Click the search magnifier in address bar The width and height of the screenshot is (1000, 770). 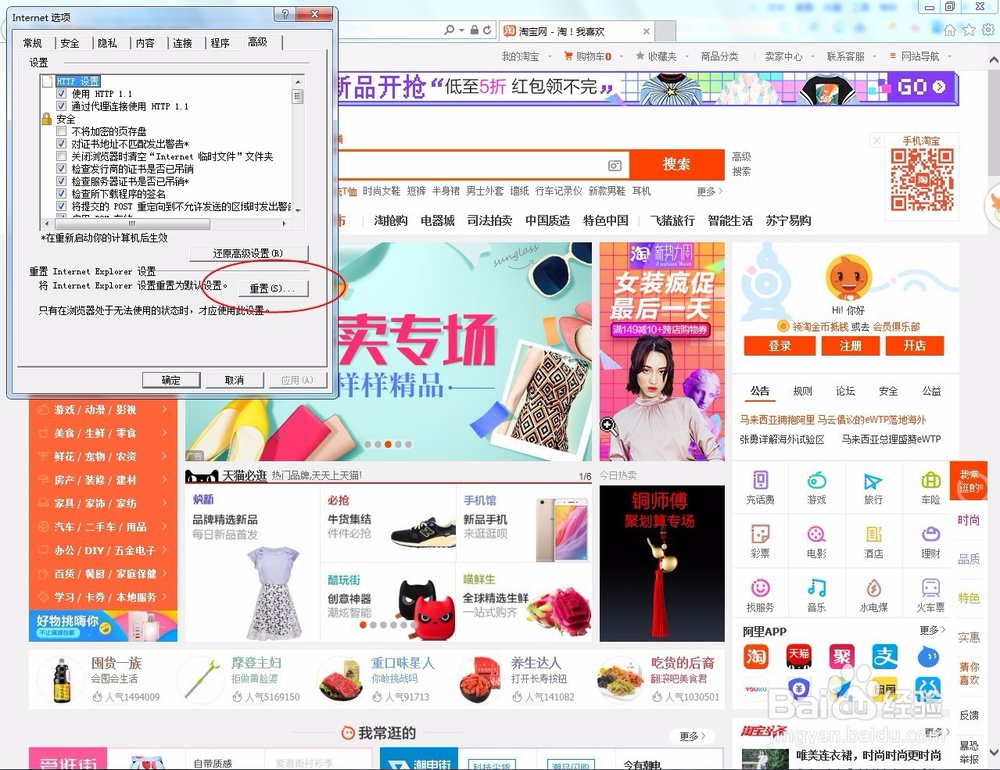click(x=450, y=30)
